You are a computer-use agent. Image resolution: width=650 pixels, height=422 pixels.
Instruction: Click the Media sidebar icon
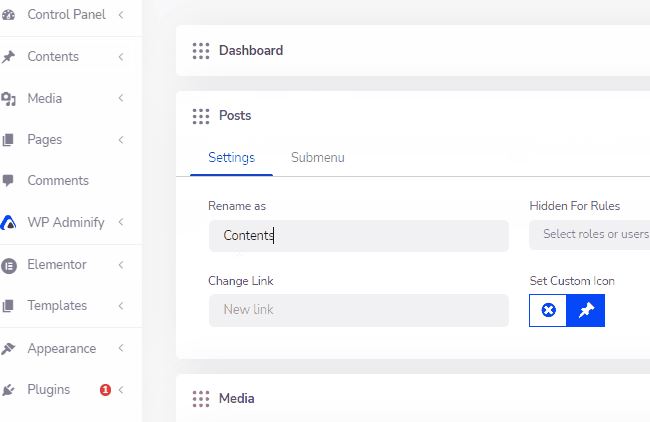coord(8,99)
